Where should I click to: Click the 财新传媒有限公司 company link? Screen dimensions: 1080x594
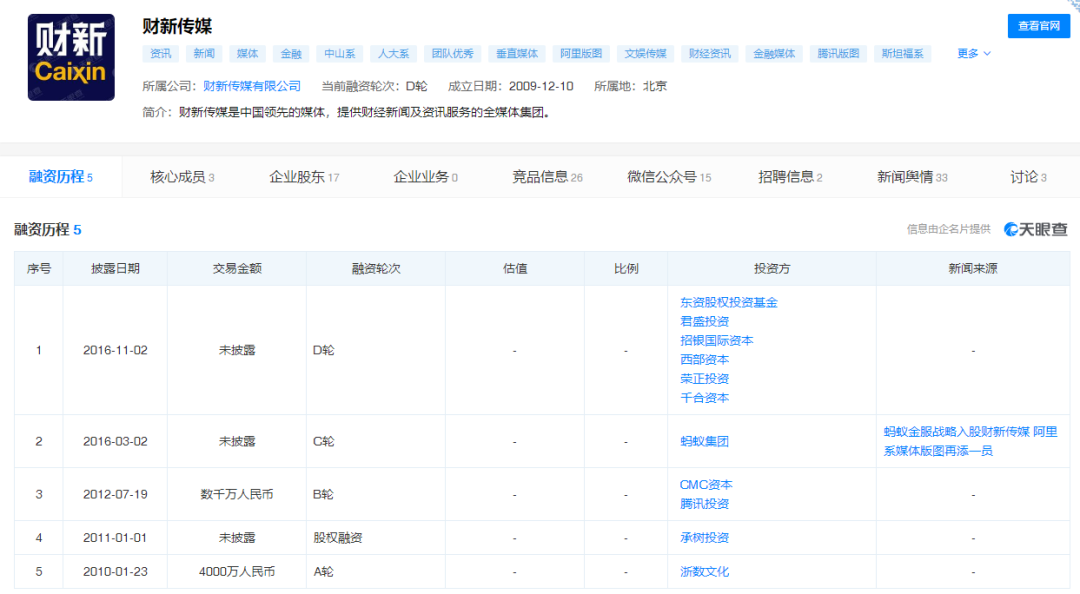pos(252,86)
